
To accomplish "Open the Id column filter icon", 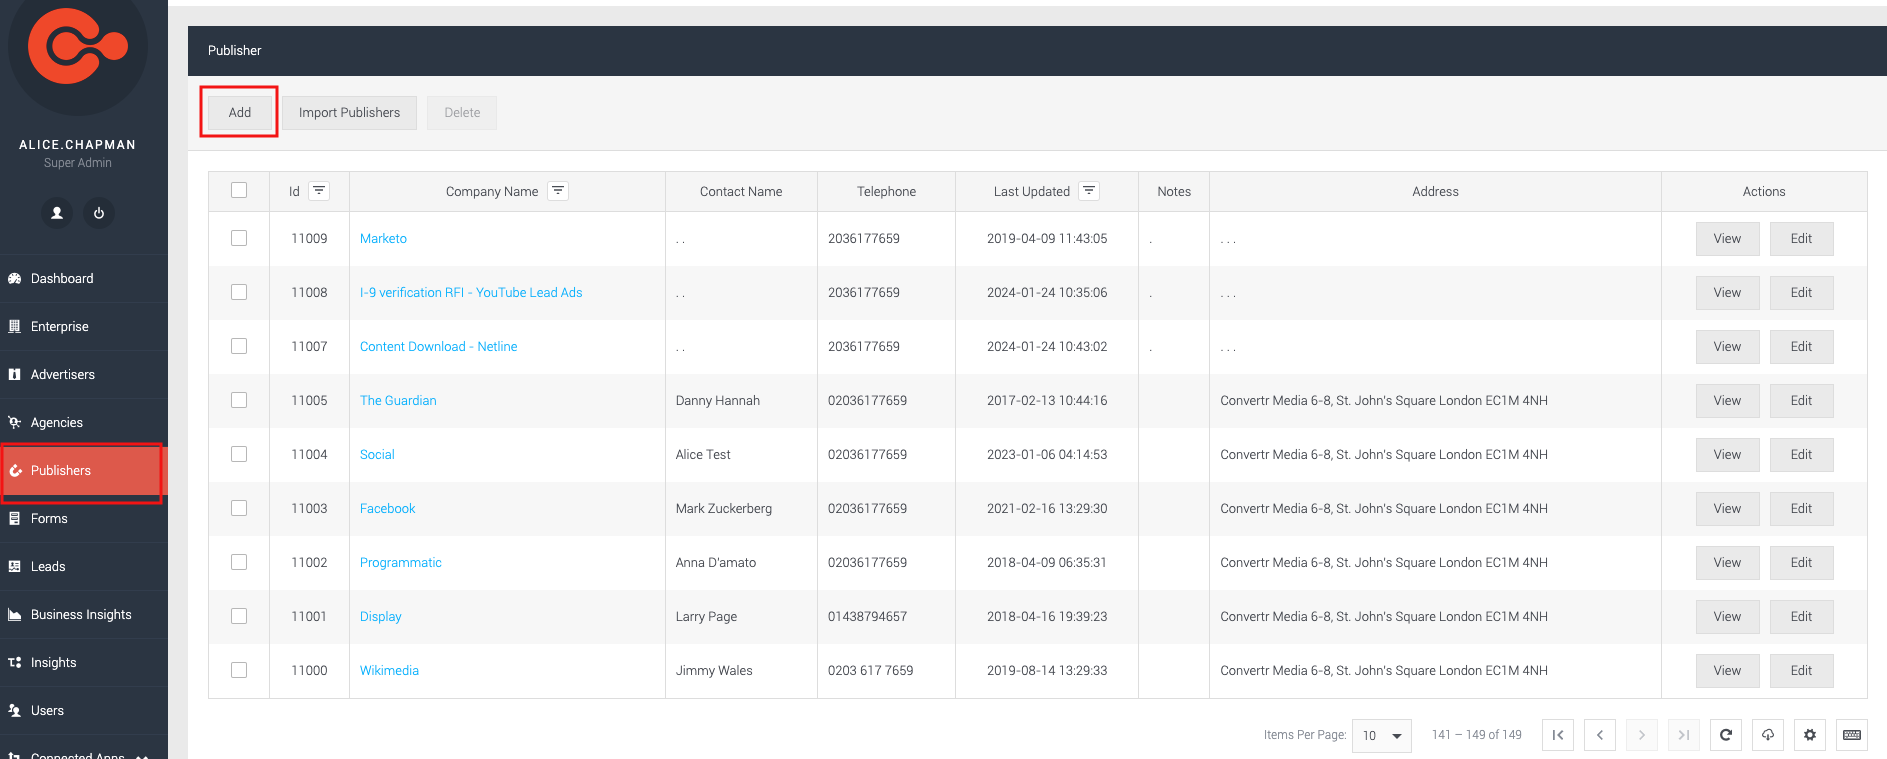I will pyautogui.click(x=319, y=191).
